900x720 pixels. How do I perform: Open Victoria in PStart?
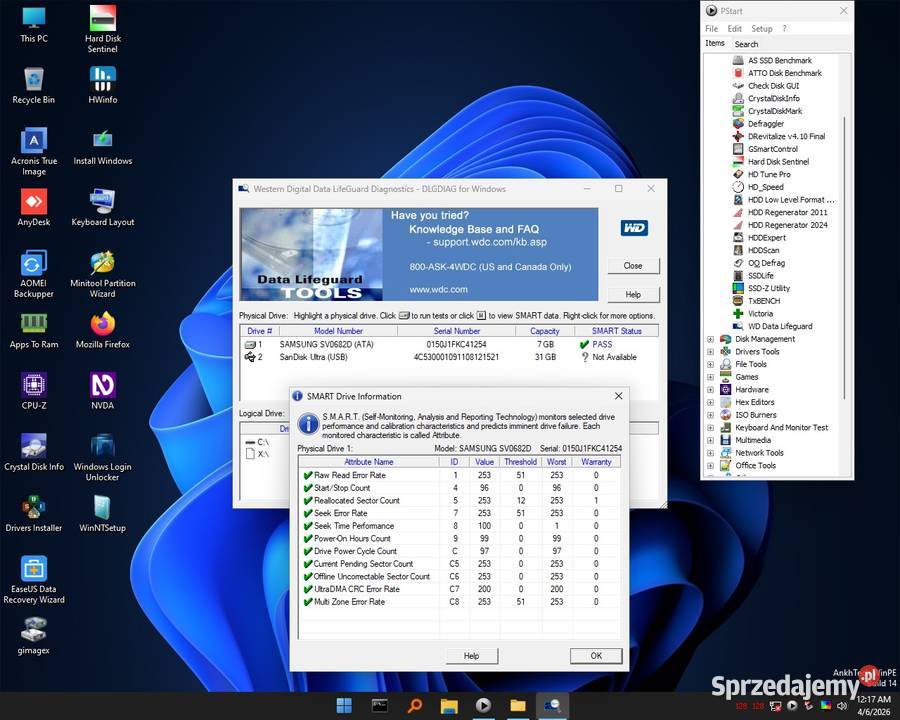(x=760, y=314)
